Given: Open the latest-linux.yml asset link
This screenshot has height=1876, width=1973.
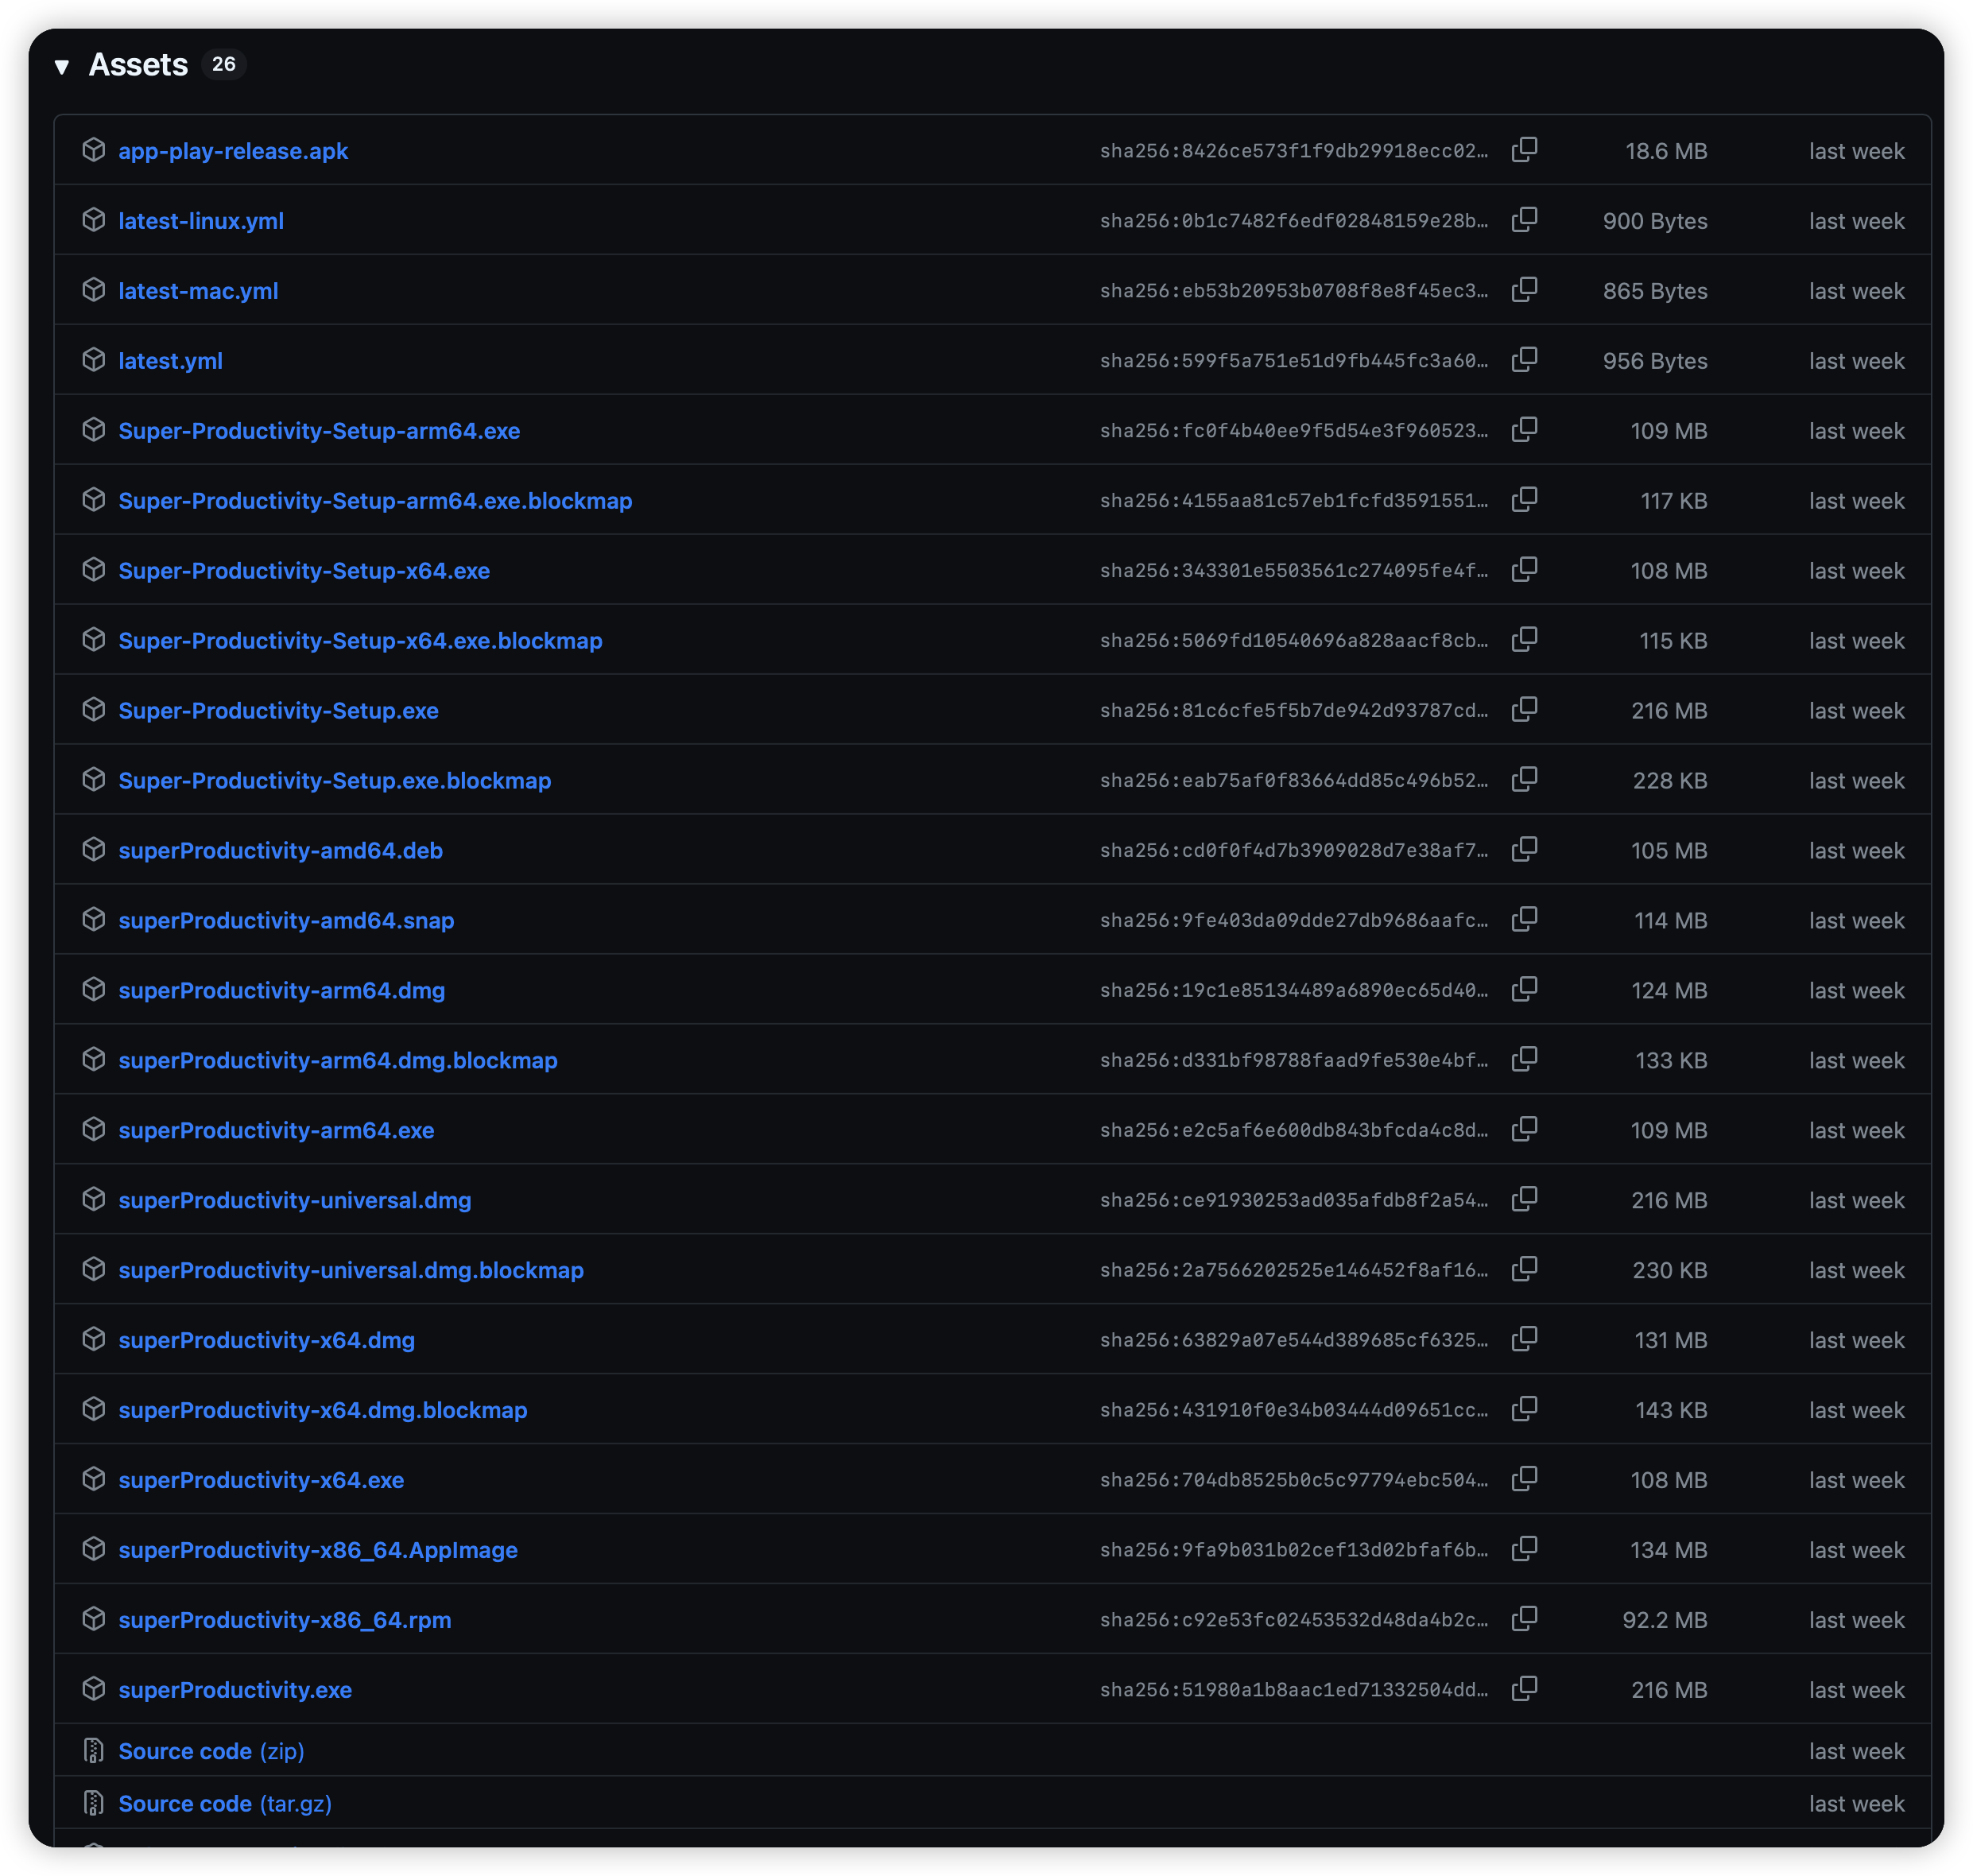Looking at the screenshot, I should click(201, 221).
